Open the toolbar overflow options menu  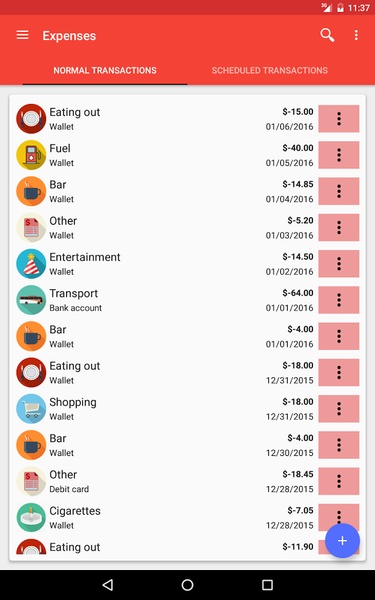point(356,35)
